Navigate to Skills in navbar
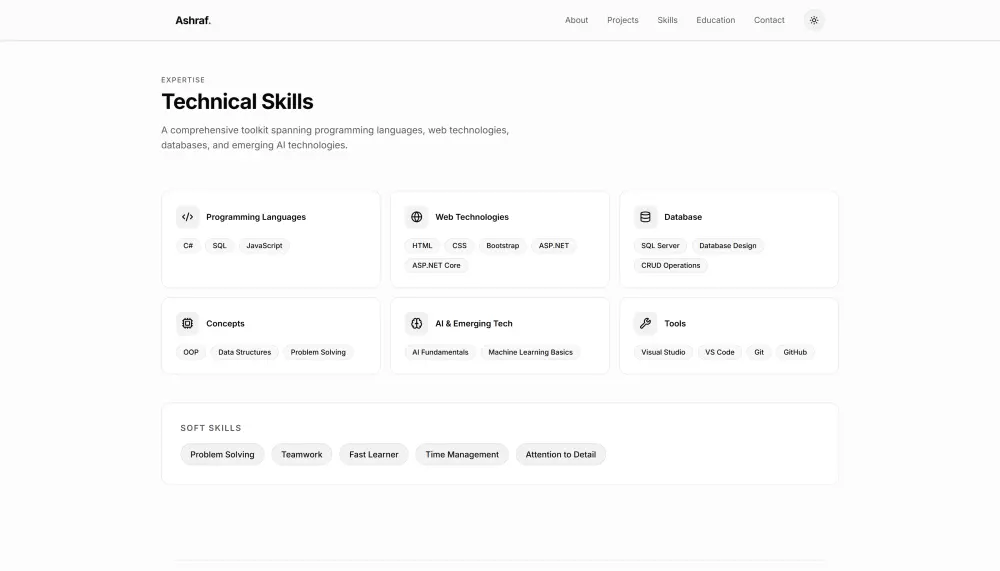 (x=667, y=20)
